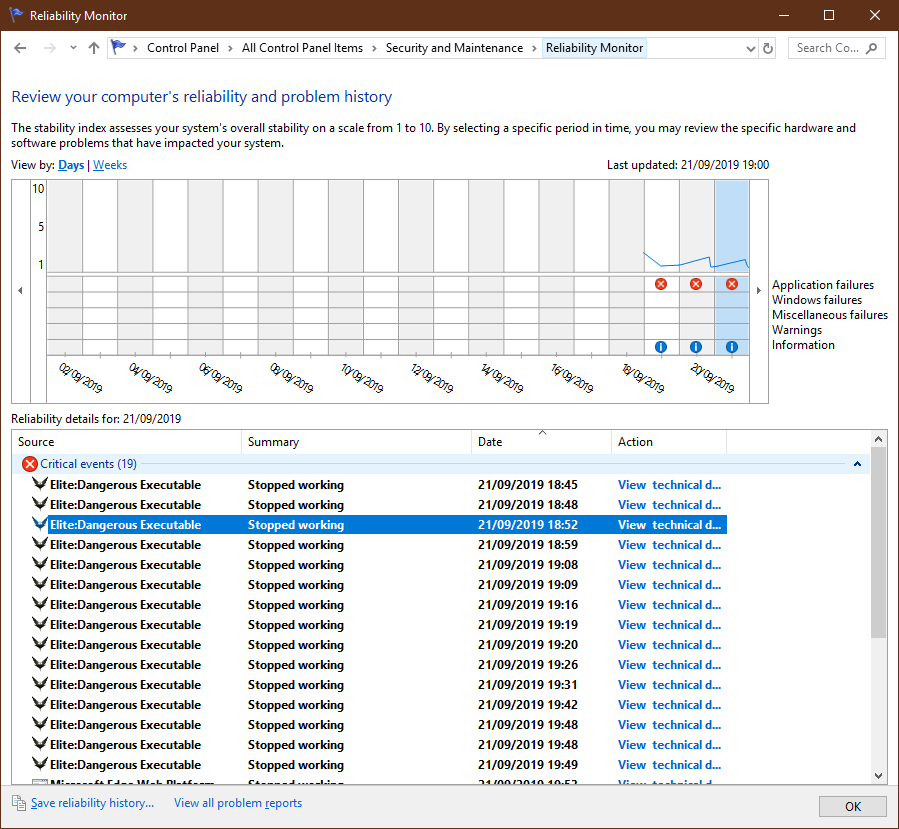Viewport: 899px width, 829px height.
Task: Sort the list by the Date column
Action: (542, 442)
